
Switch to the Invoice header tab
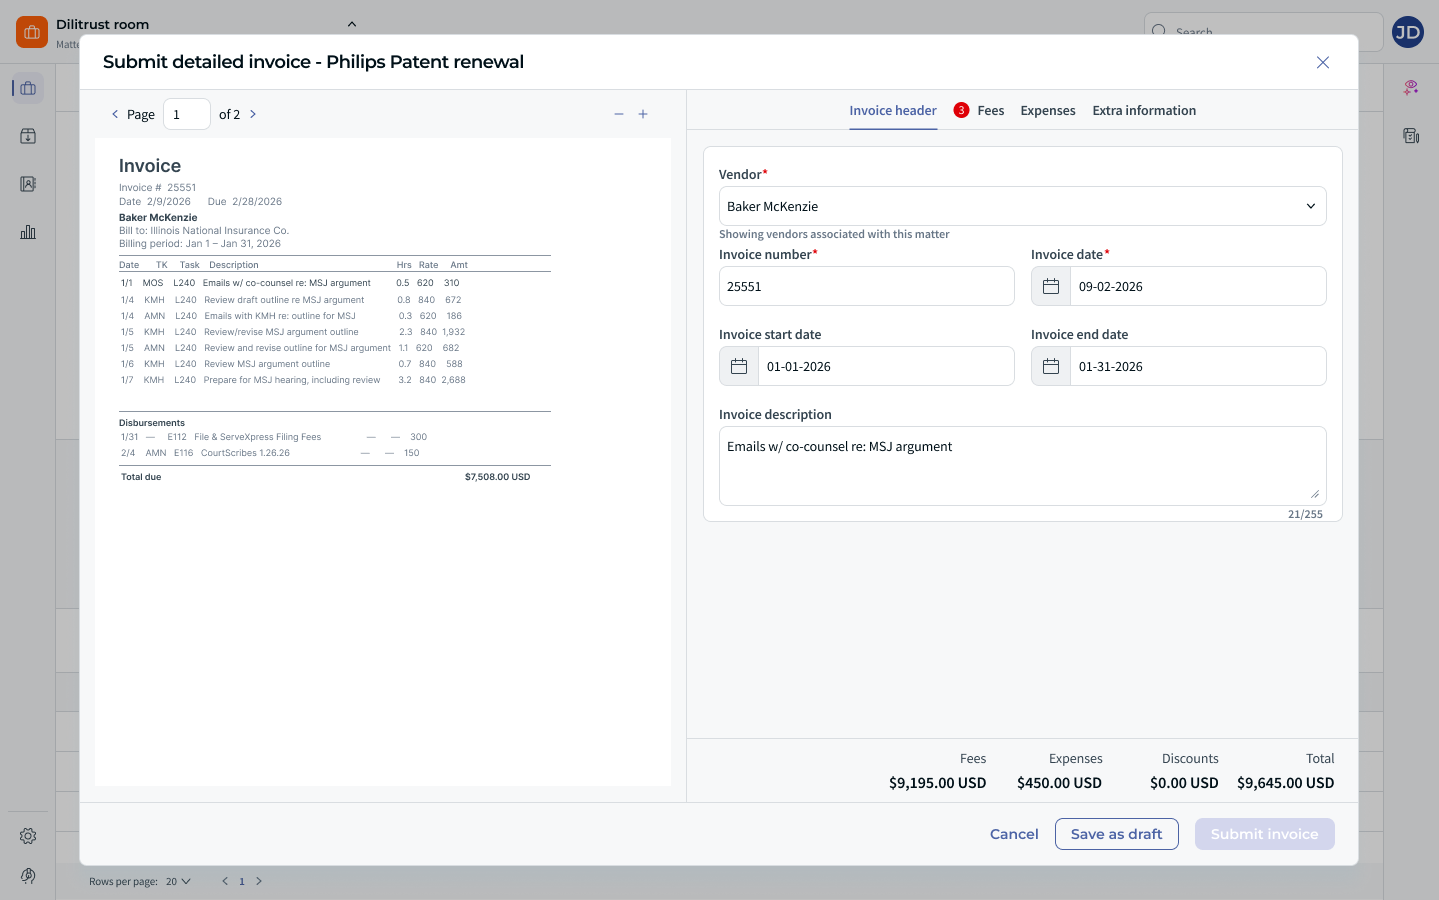[893, 110]
